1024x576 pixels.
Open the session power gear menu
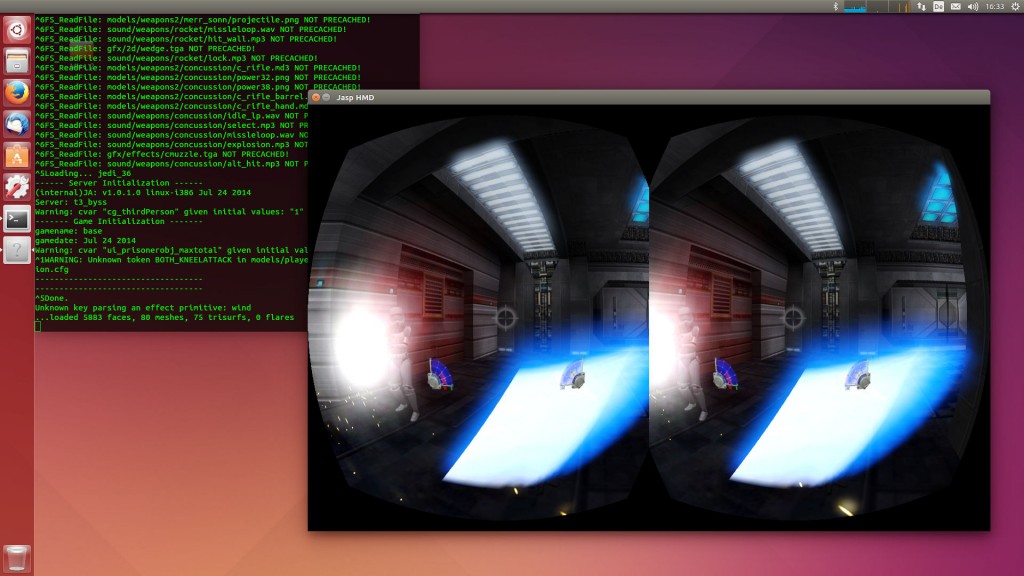(1016, 7)
